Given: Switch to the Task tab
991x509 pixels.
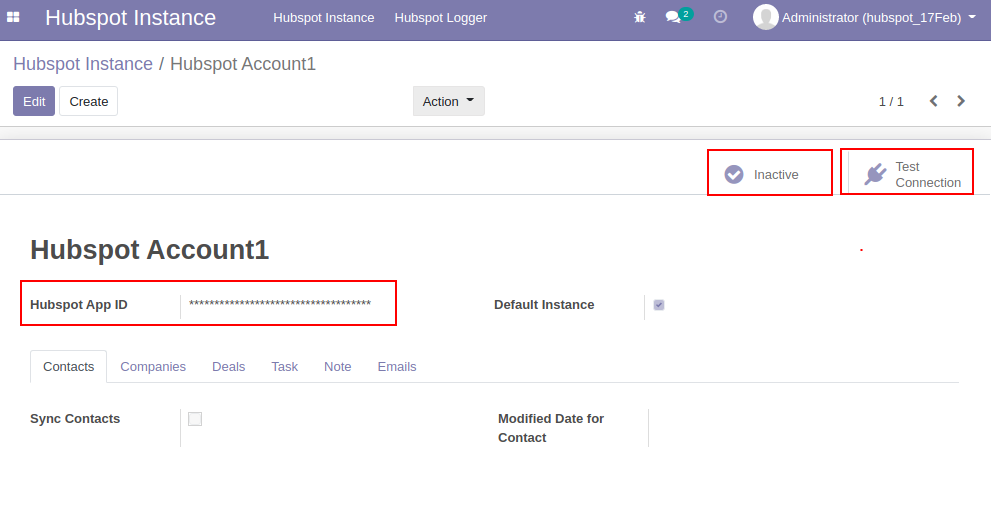Looking at the screenshot, I should click(284, 367).
